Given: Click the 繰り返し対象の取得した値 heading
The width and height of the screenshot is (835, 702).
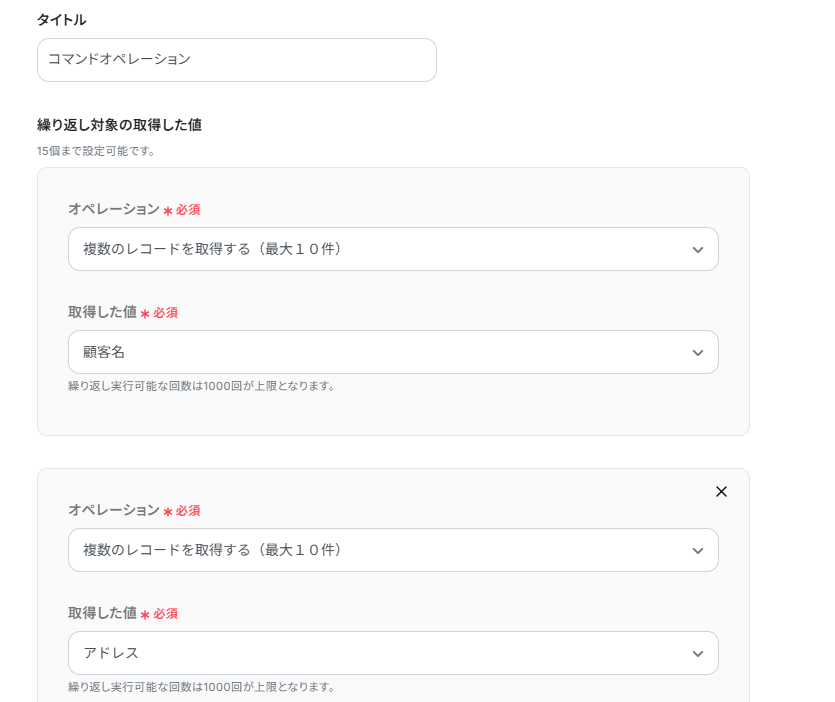Looking at the screenshot, I should 119,125.
